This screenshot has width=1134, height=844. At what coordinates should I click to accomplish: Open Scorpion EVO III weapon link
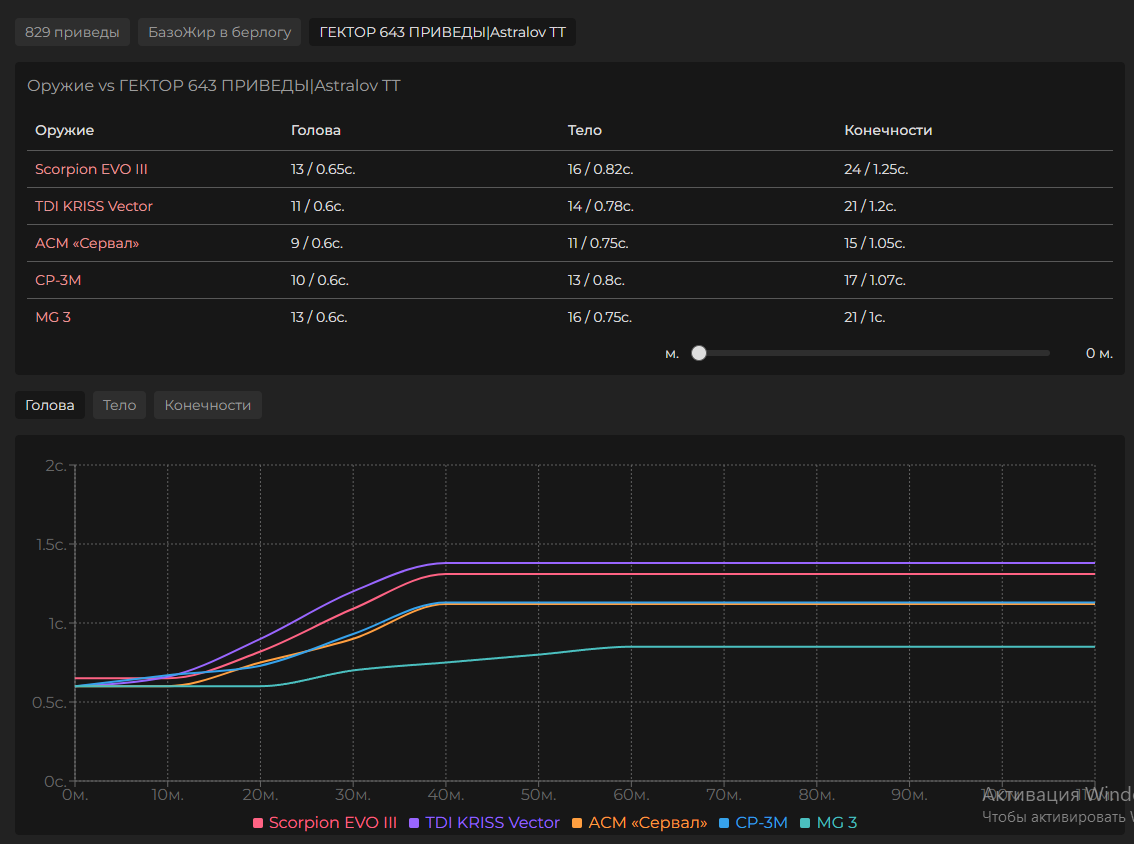pos(91,169)
